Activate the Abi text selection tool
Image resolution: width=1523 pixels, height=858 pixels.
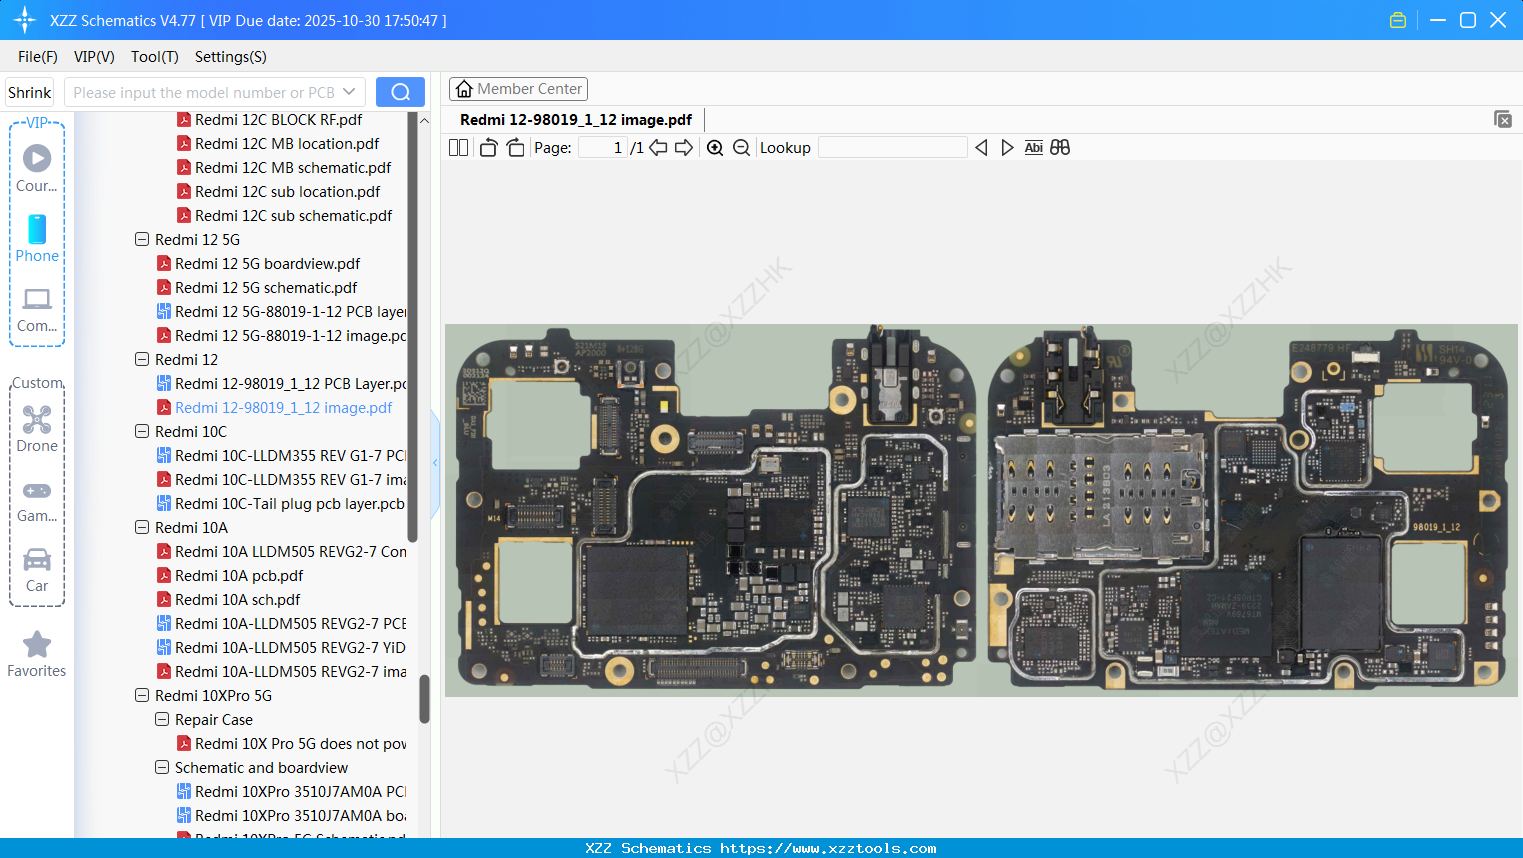point(1033,147)
